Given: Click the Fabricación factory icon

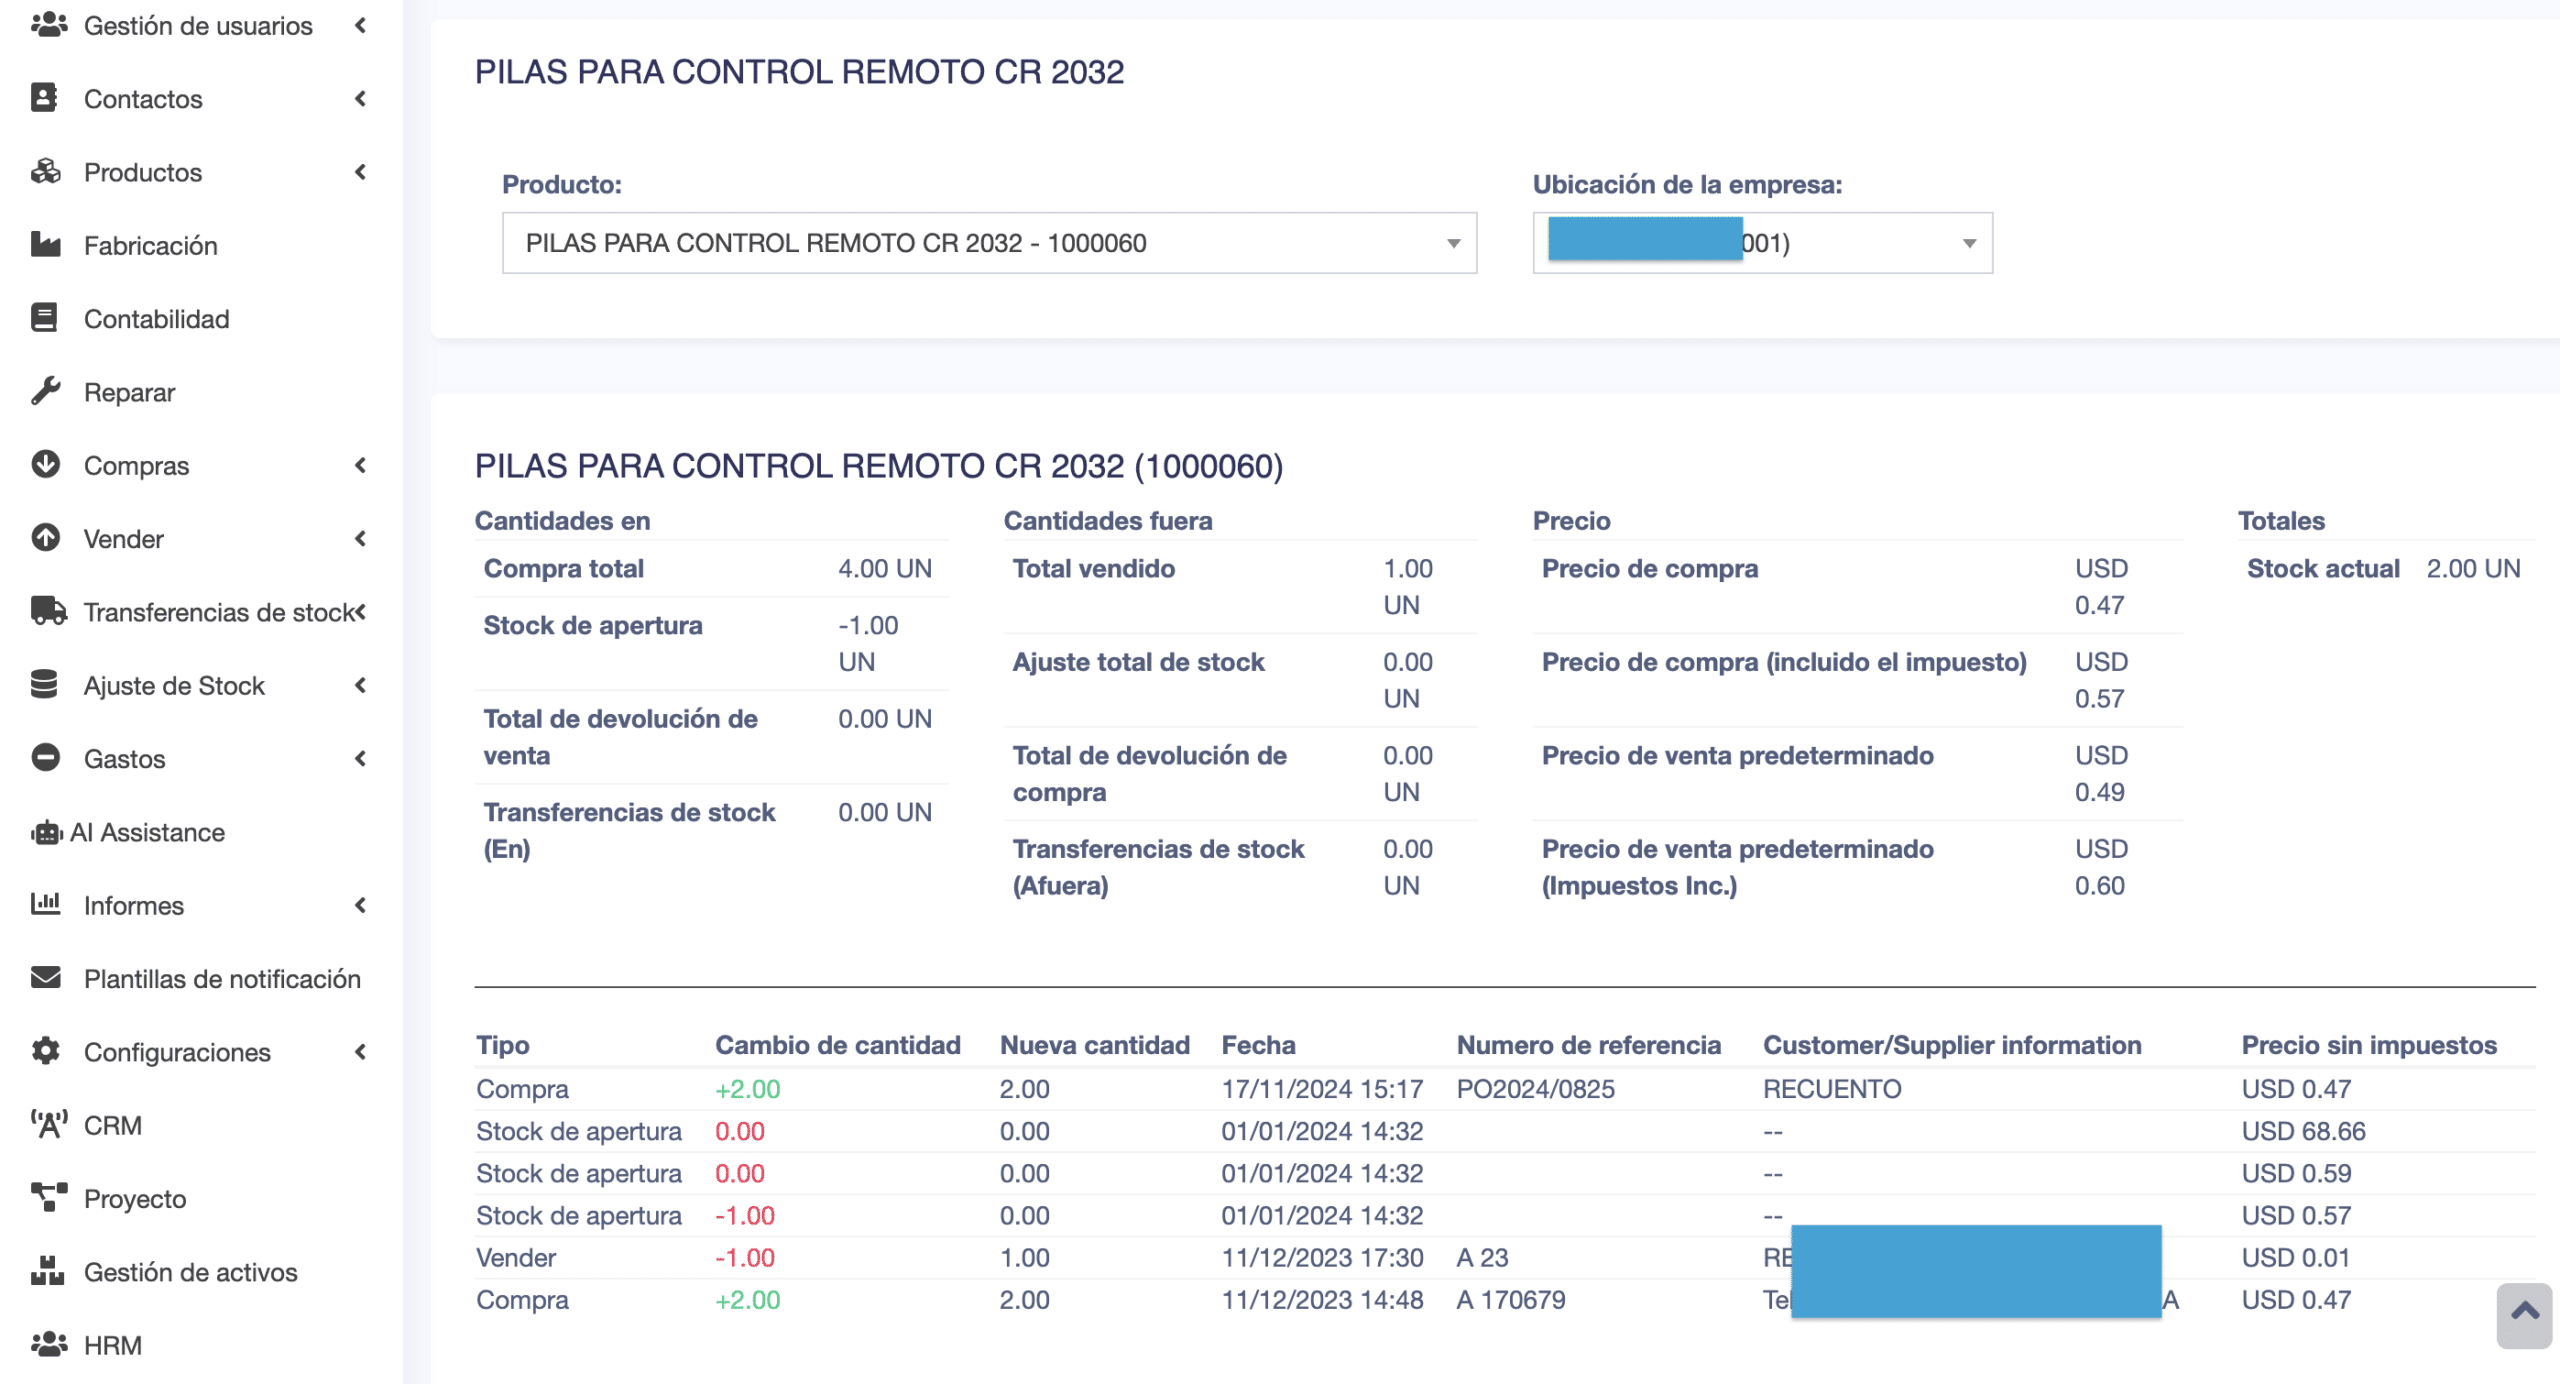Looking at the screenshot, I should [x=45, y=245].
